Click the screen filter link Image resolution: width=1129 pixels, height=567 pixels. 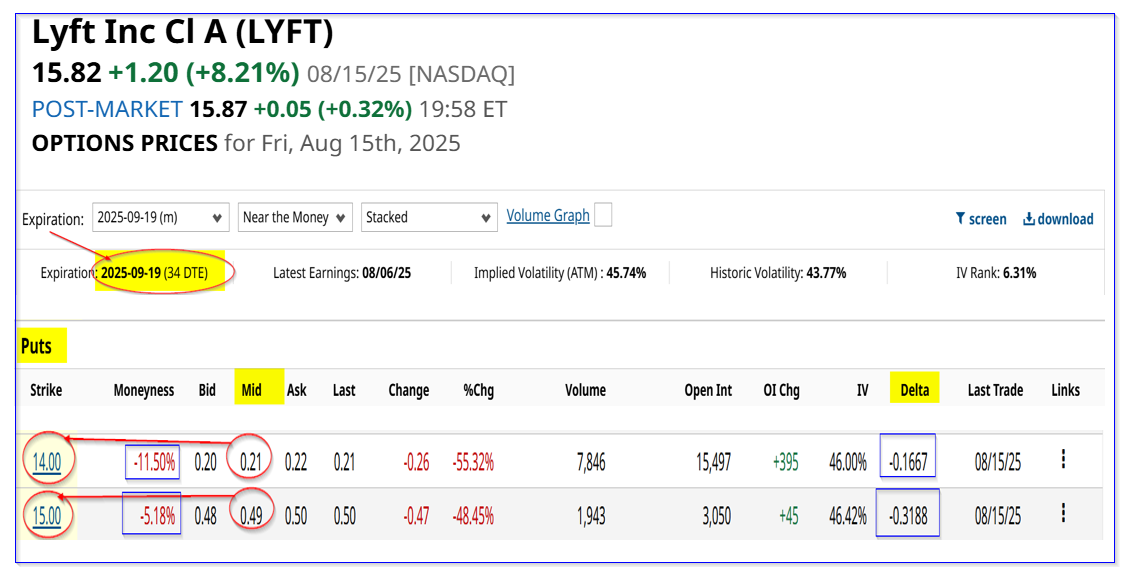coord(981,219)
